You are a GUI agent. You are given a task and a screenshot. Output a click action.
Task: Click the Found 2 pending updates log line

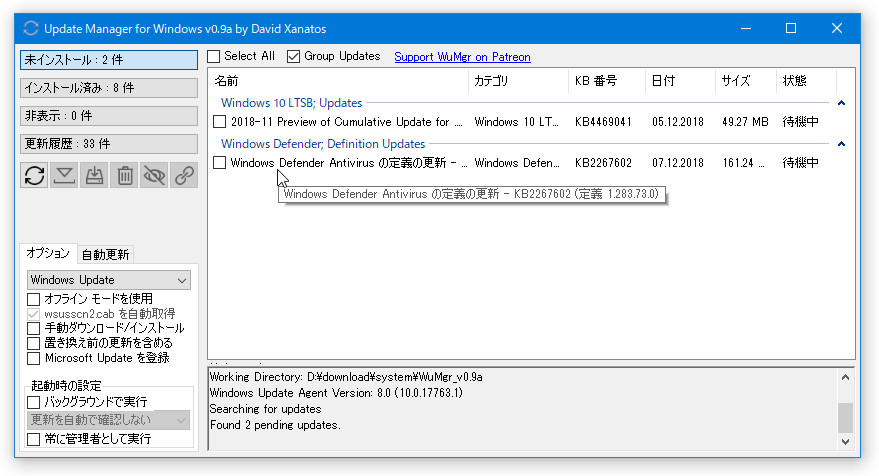(275, 425)
